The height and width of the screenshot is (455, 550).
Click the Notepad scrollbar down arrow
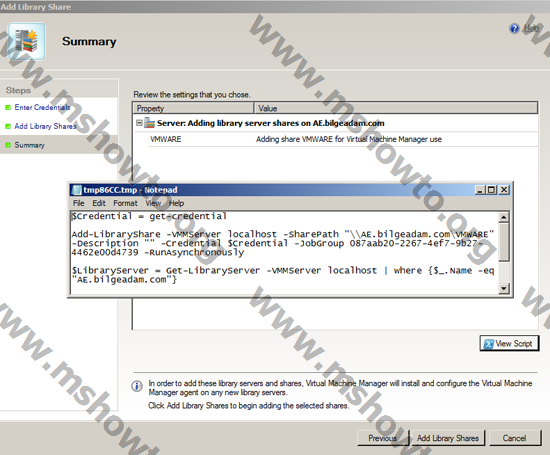[504, 288]
